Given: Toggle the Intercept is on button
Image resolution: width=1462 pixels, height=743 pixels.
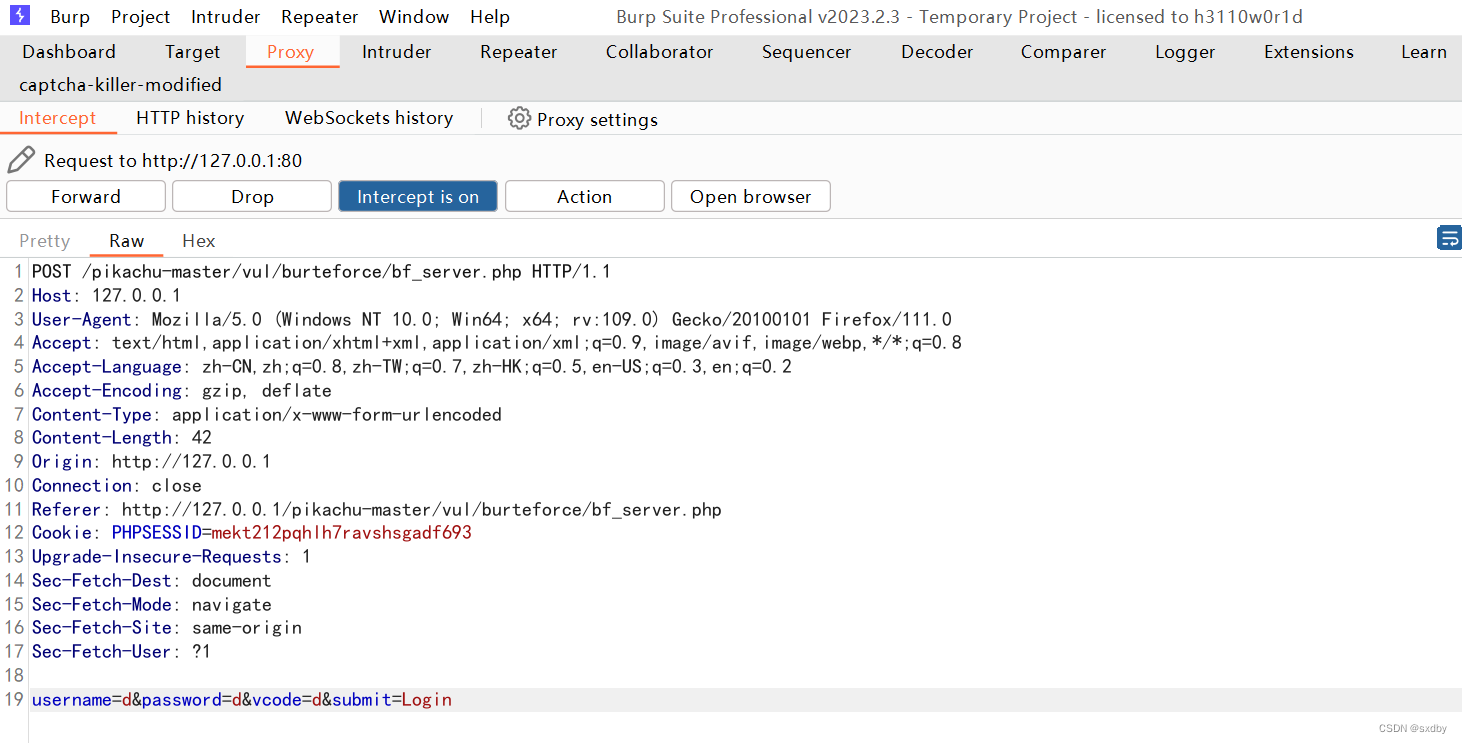Looking at the screenshot, I should pos(418,196).
